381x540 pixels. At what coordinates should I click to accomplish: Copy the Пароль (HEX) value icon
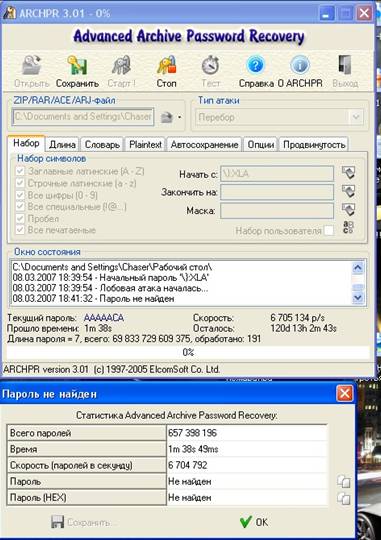coord(343,498)
